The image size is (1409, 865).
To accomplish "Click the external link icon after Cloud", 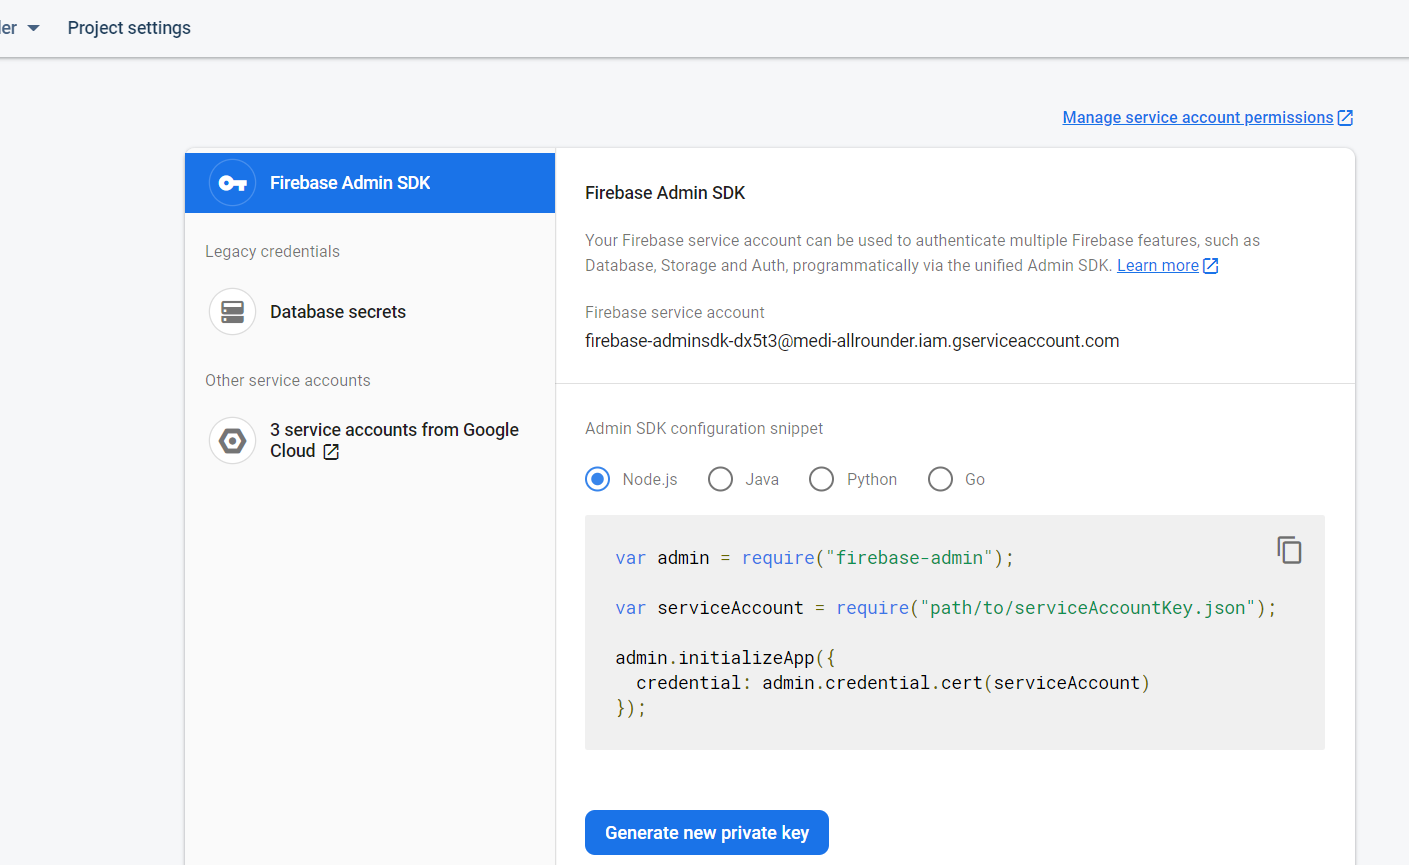I will pyautogui.click(x=331, y=452).
